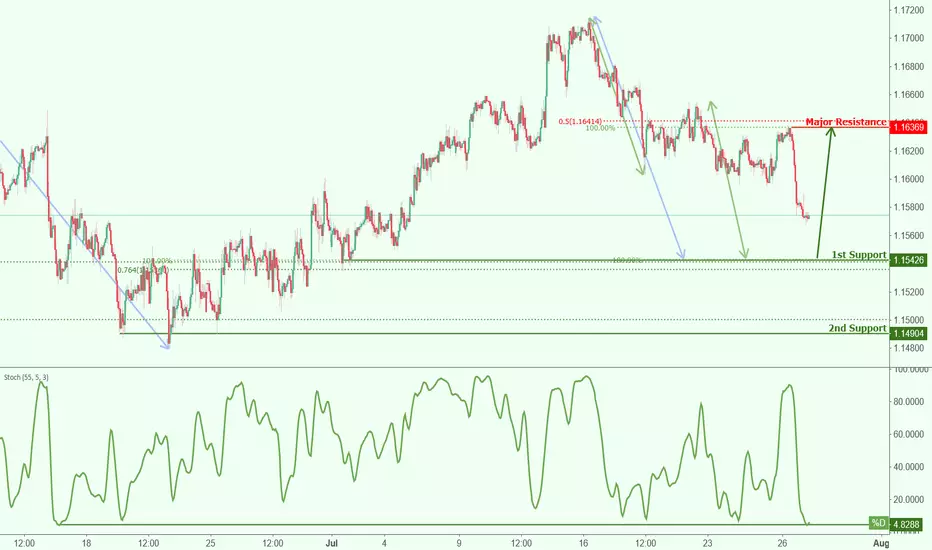Viewport: 932px width, 550px height.
Task: Click the 40.0000 stochastic axis label
Action: [909, 467]
